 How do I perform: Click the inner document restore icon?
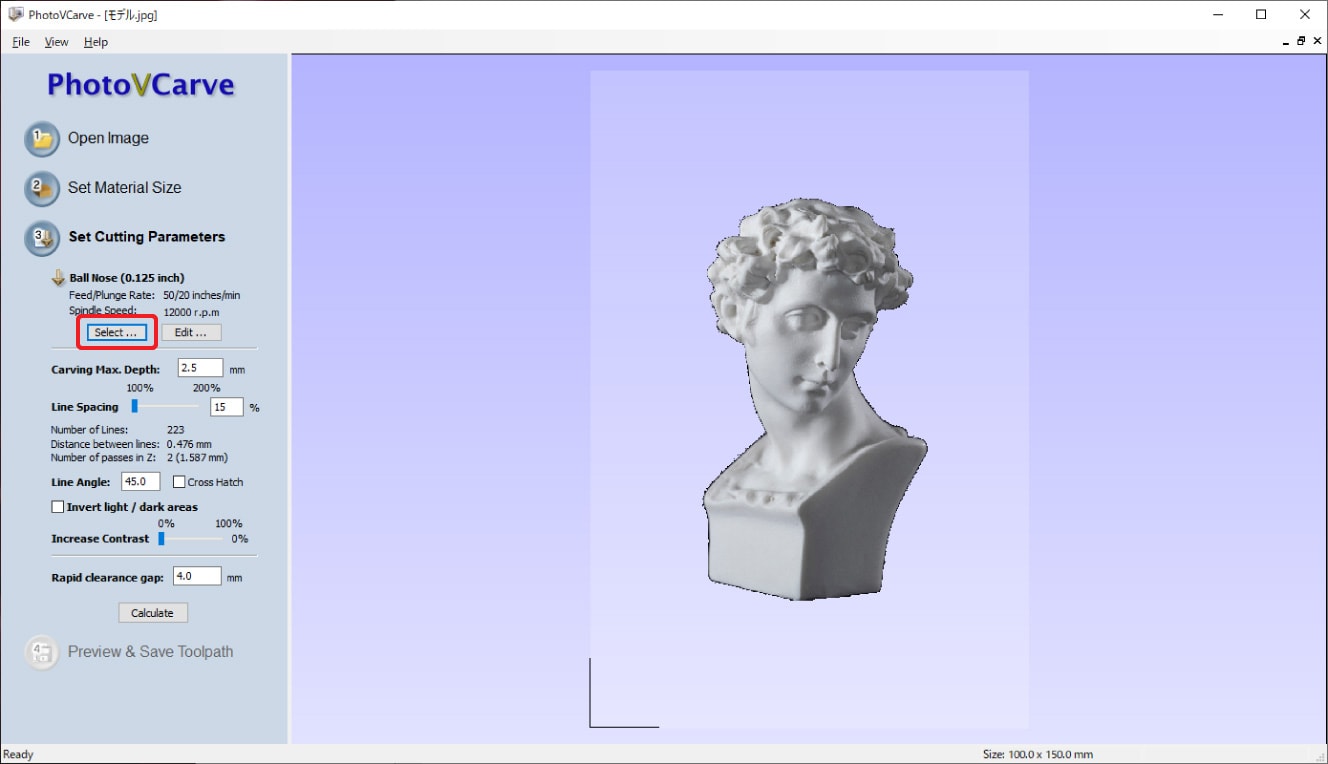[x=1301, y=42]
